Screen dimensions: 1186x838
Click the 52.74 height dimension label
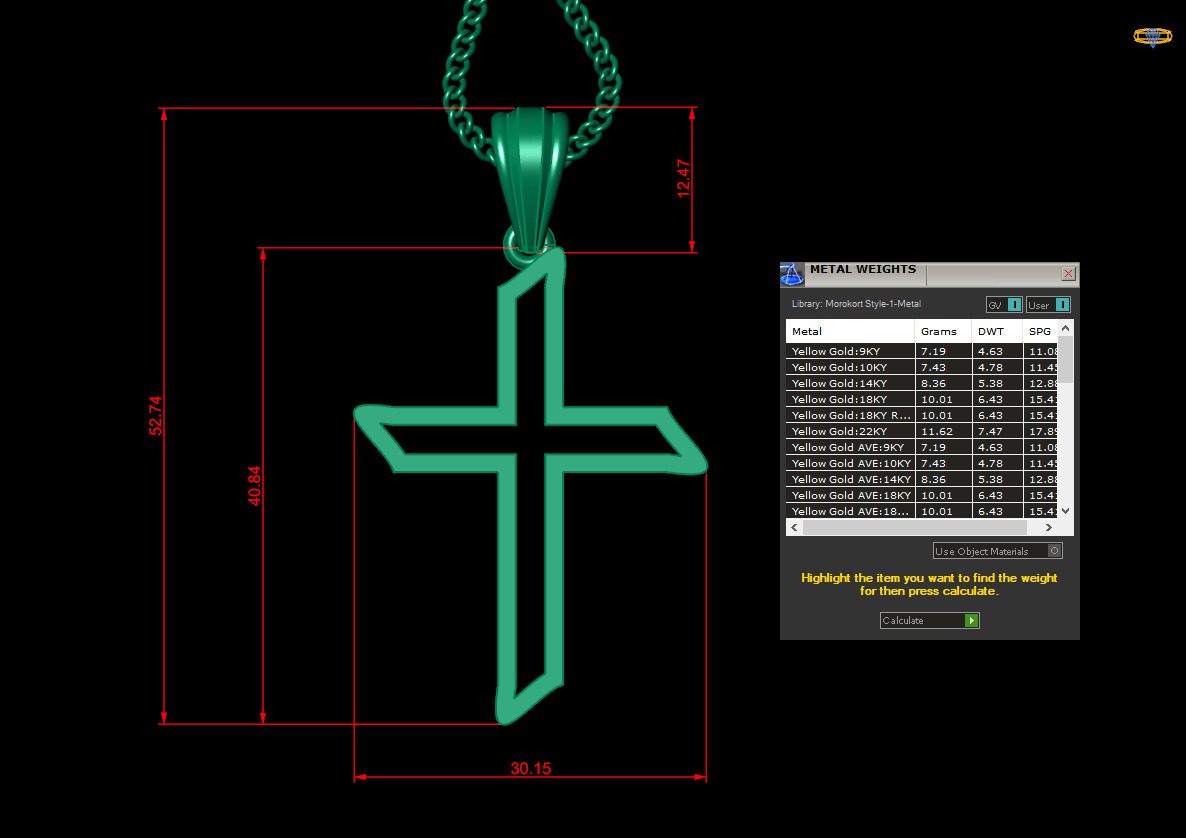point(155,416)
